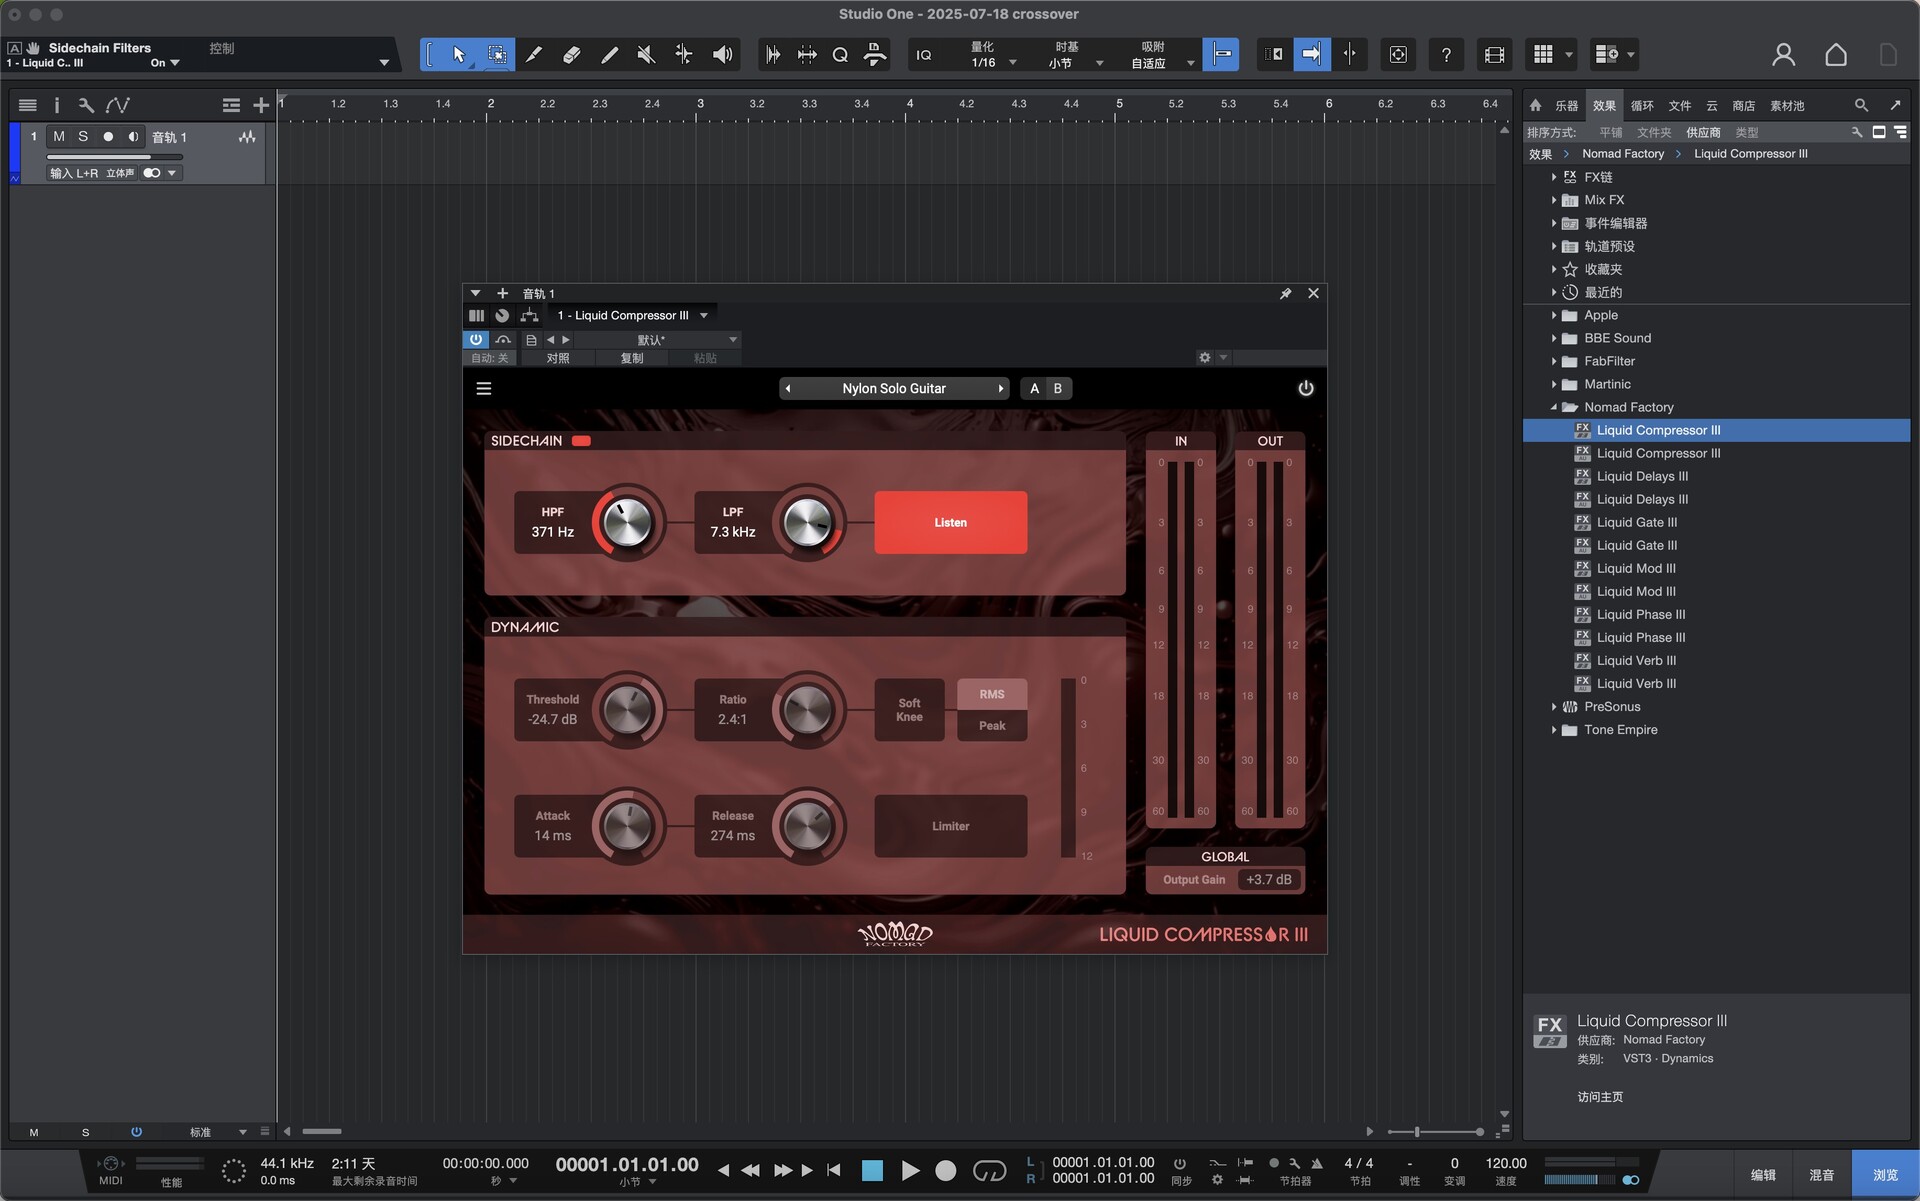Switch to the 文件 browser tab
The image size is (1920, 1201).
(1680, 105)
